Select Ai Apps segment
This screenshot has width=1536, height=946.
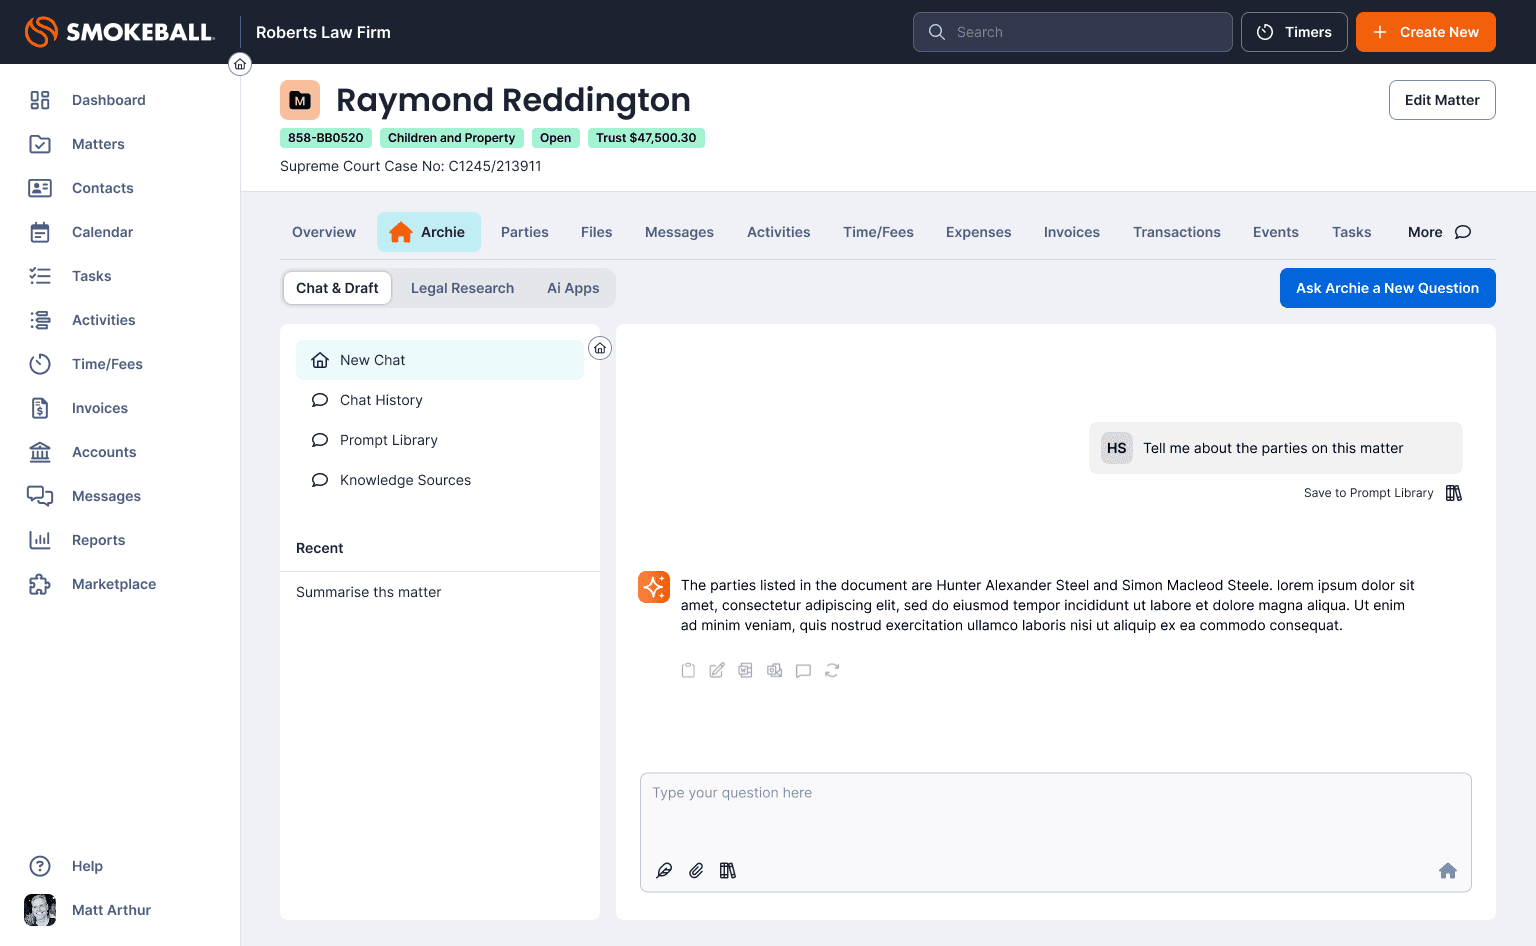(573, 288)
